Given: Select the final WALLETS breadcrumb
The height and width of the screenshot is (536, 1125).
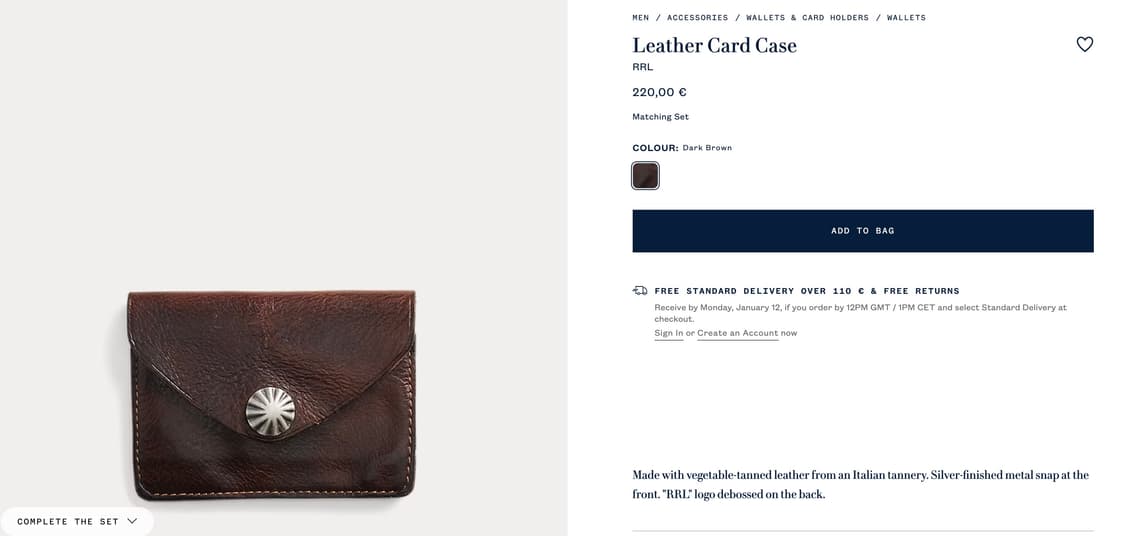Looking at the screenshot, I should pyautogui.click(x=906, y=17).
